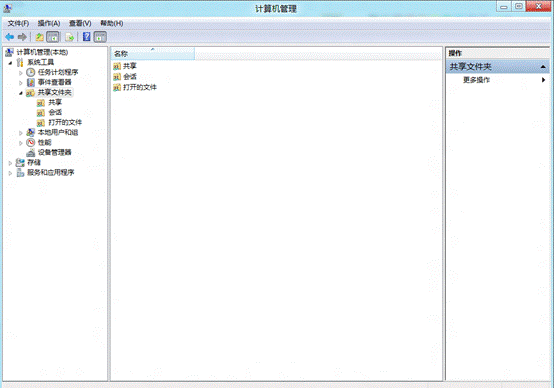Screen dimensions: 554x388
Task: Click the 会话 icon in center list
Action: pyautogui.click(x=117, y=77)
